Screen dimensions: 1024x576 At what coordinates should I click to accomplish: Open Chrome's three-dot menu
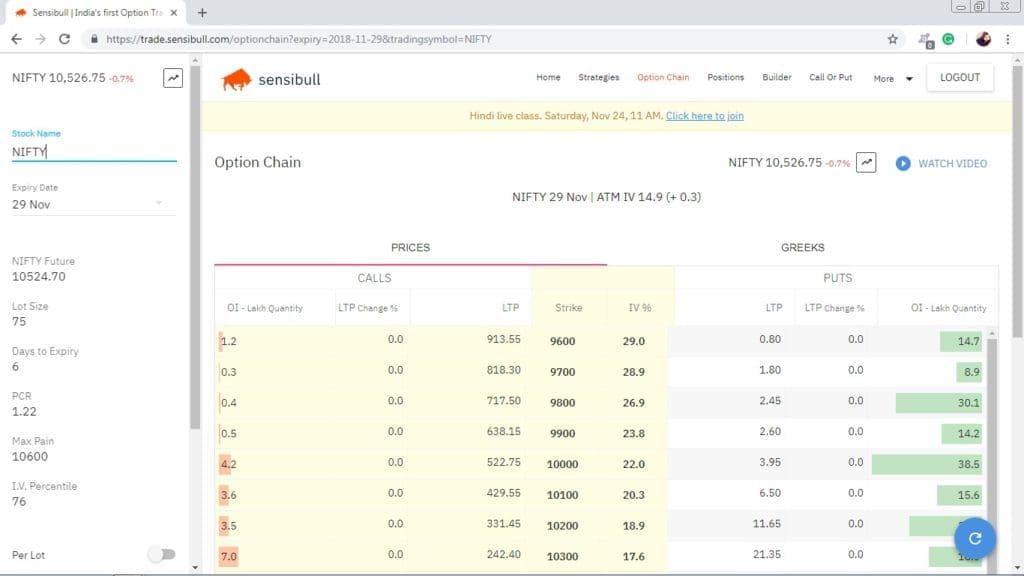point(1008,39)
